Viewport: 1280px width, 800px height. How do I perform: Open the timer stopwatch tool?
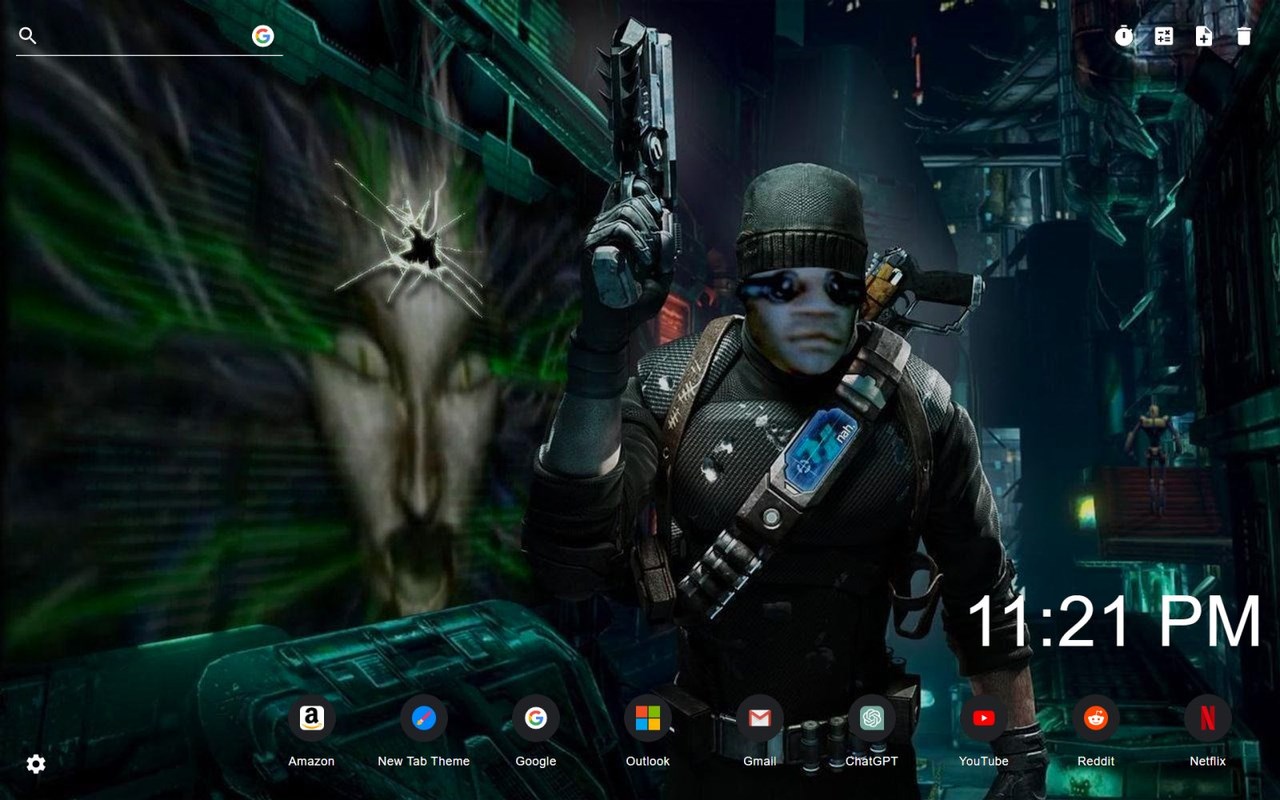click(1124, 36)
